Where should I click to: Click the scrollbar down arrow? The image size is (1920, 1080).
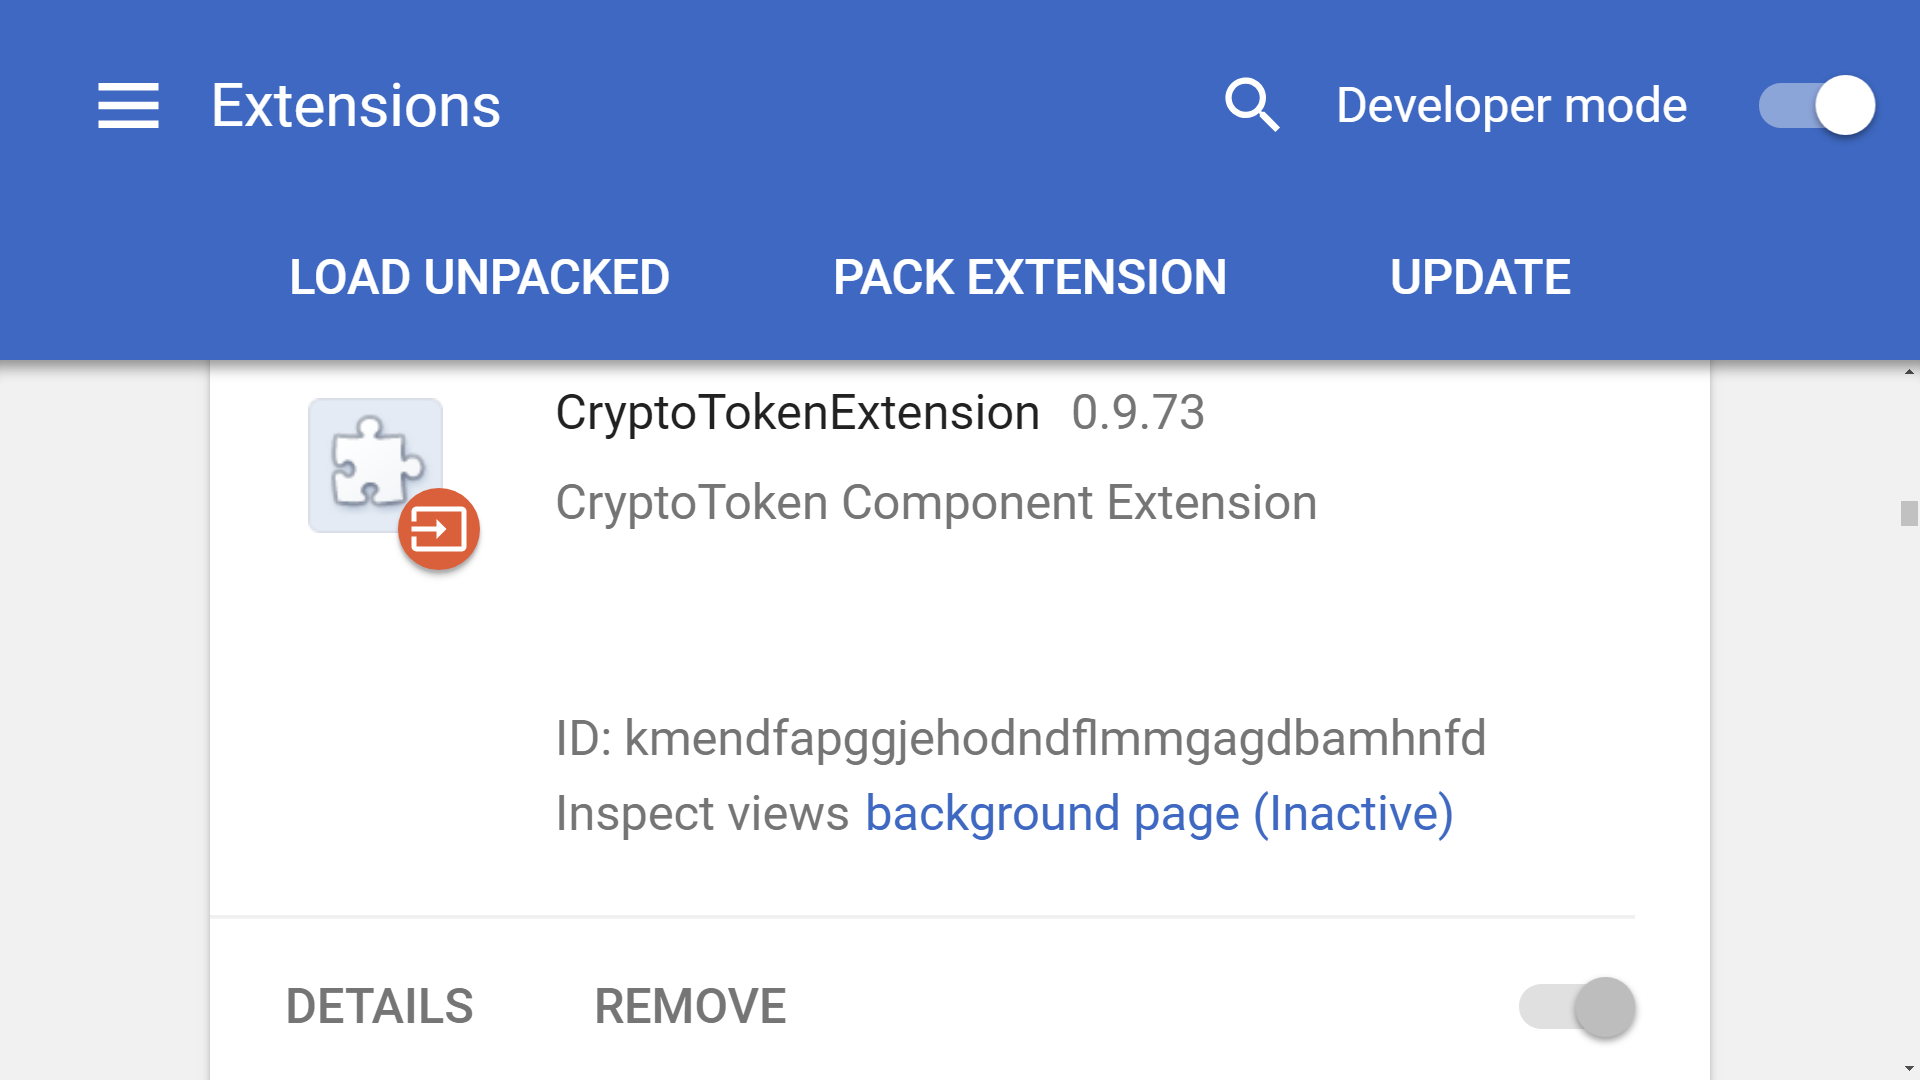1909,1069
